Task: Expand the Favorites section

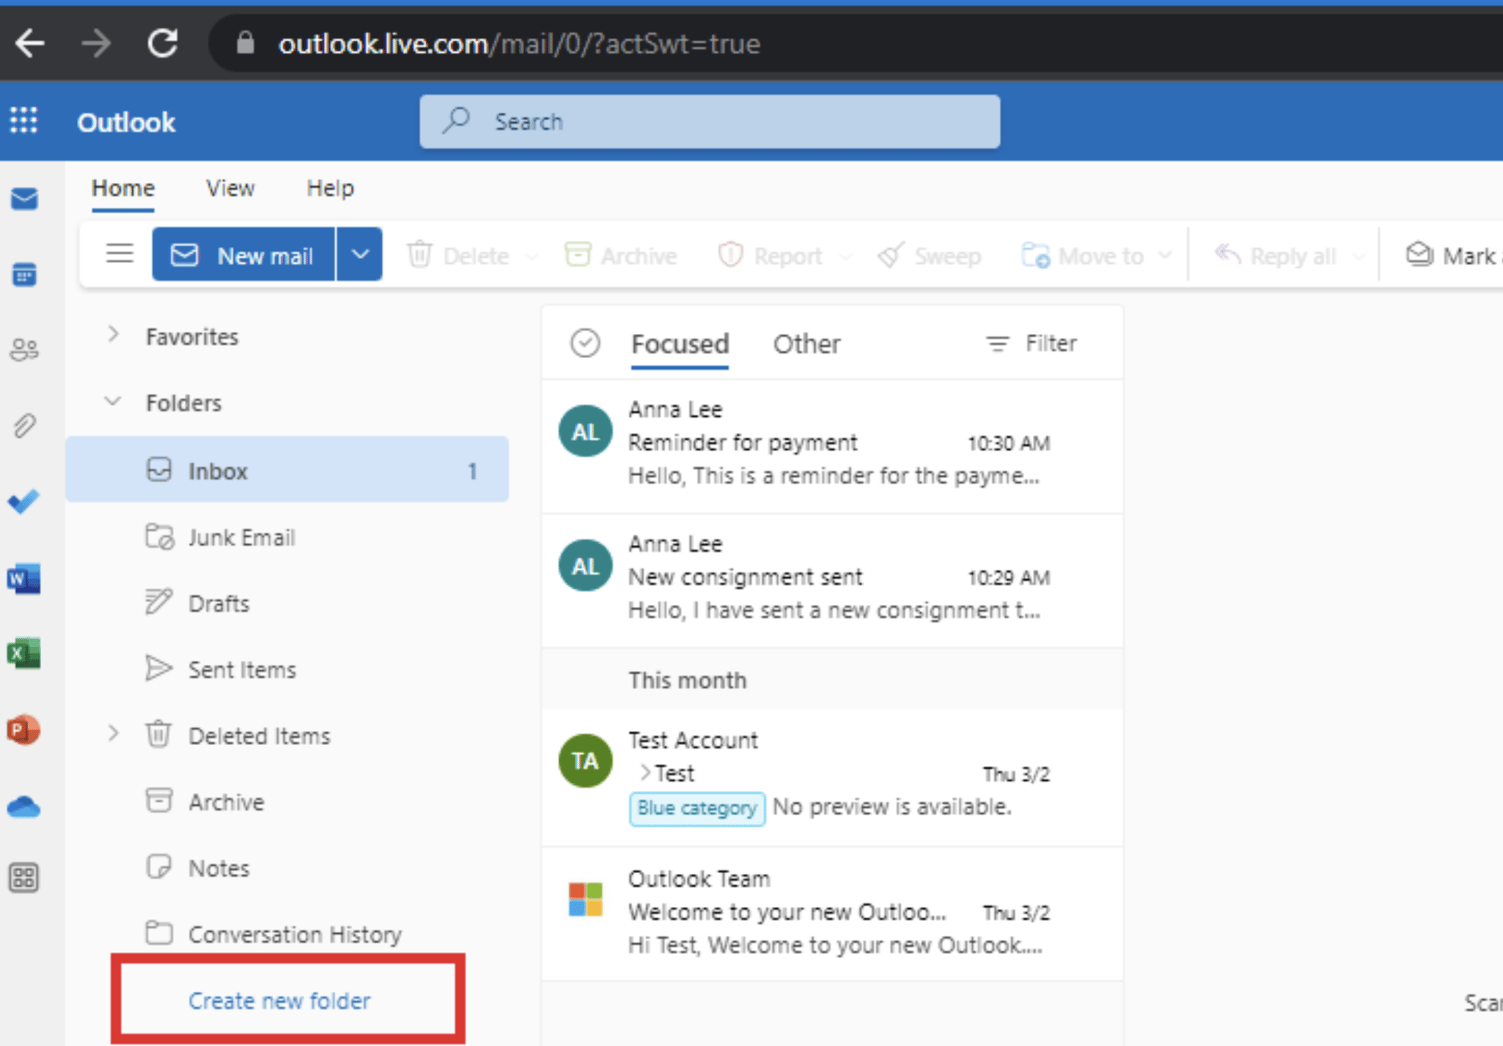Action: point(113,335)
